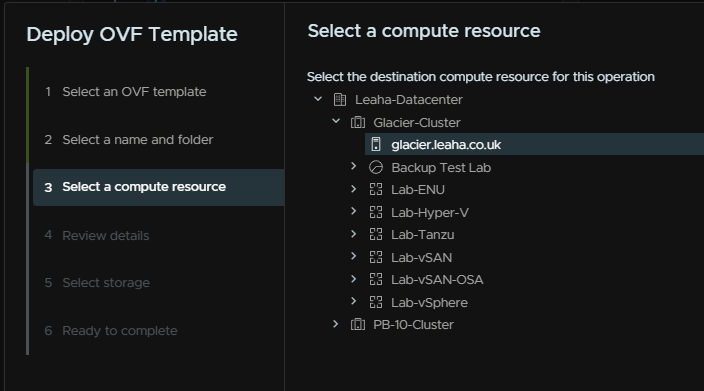Click the PB-10-Cluster cluster icon
This screenshot has height=391, width=704.
[358, 324]
